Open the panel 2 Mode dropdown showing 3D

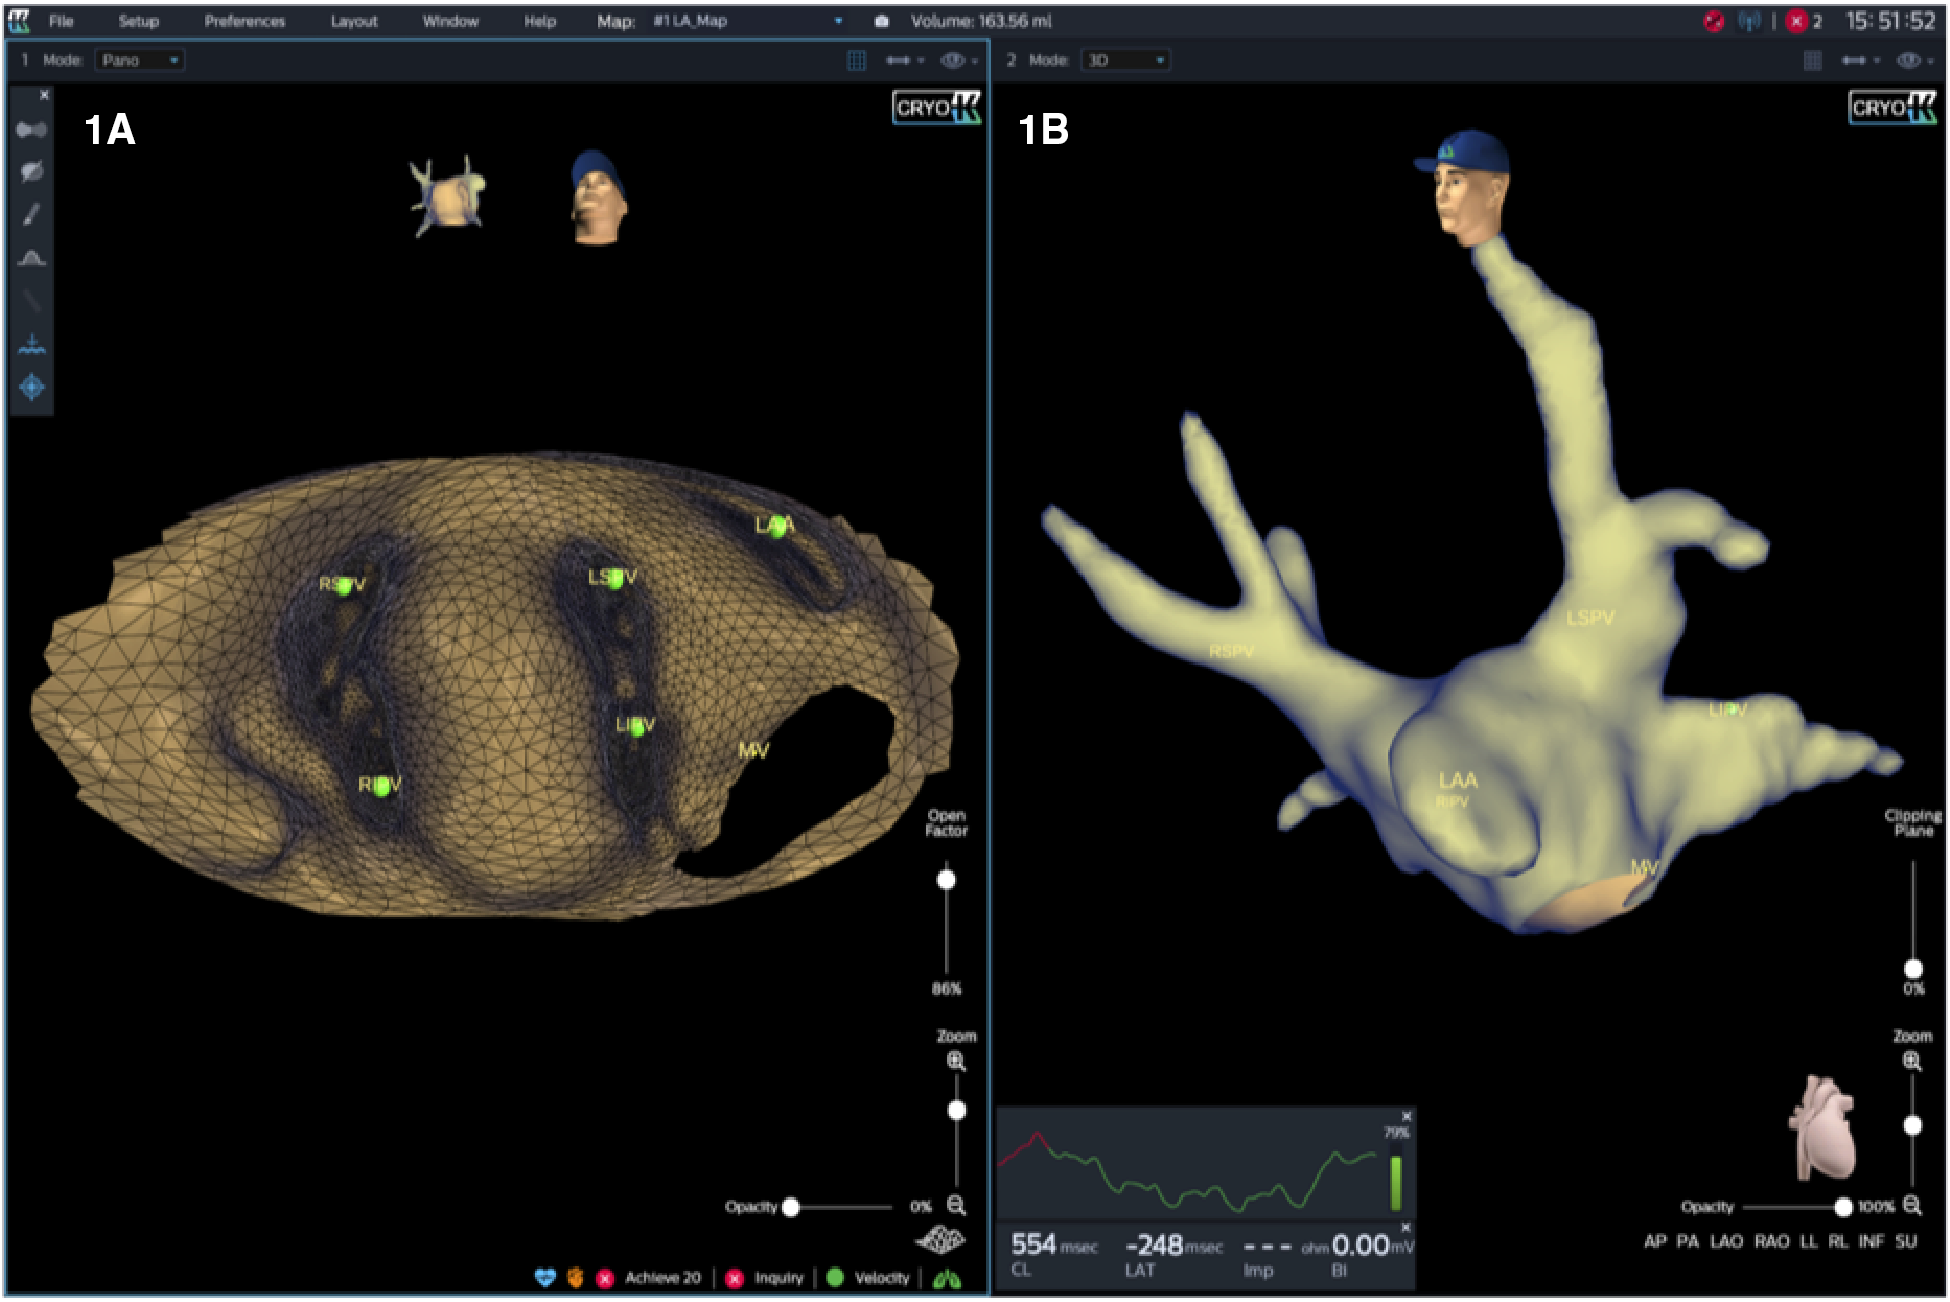click(1126, 60)
